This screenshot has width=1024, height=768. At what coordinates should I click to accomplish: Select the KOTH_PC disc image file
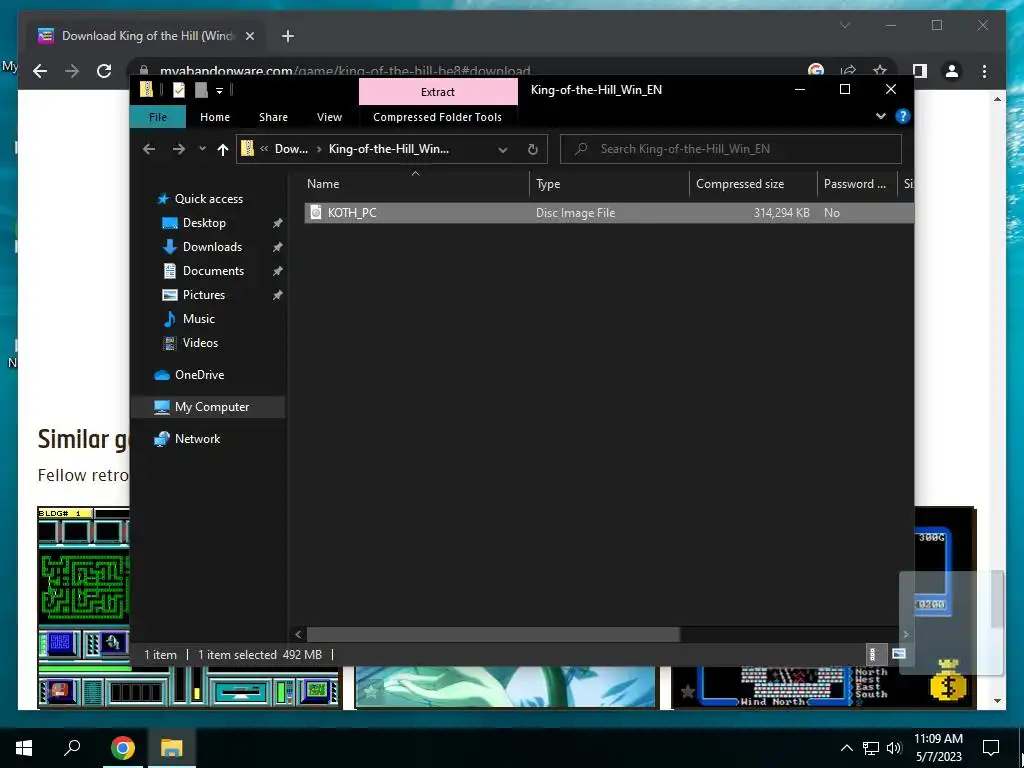[x=609, y=213]
